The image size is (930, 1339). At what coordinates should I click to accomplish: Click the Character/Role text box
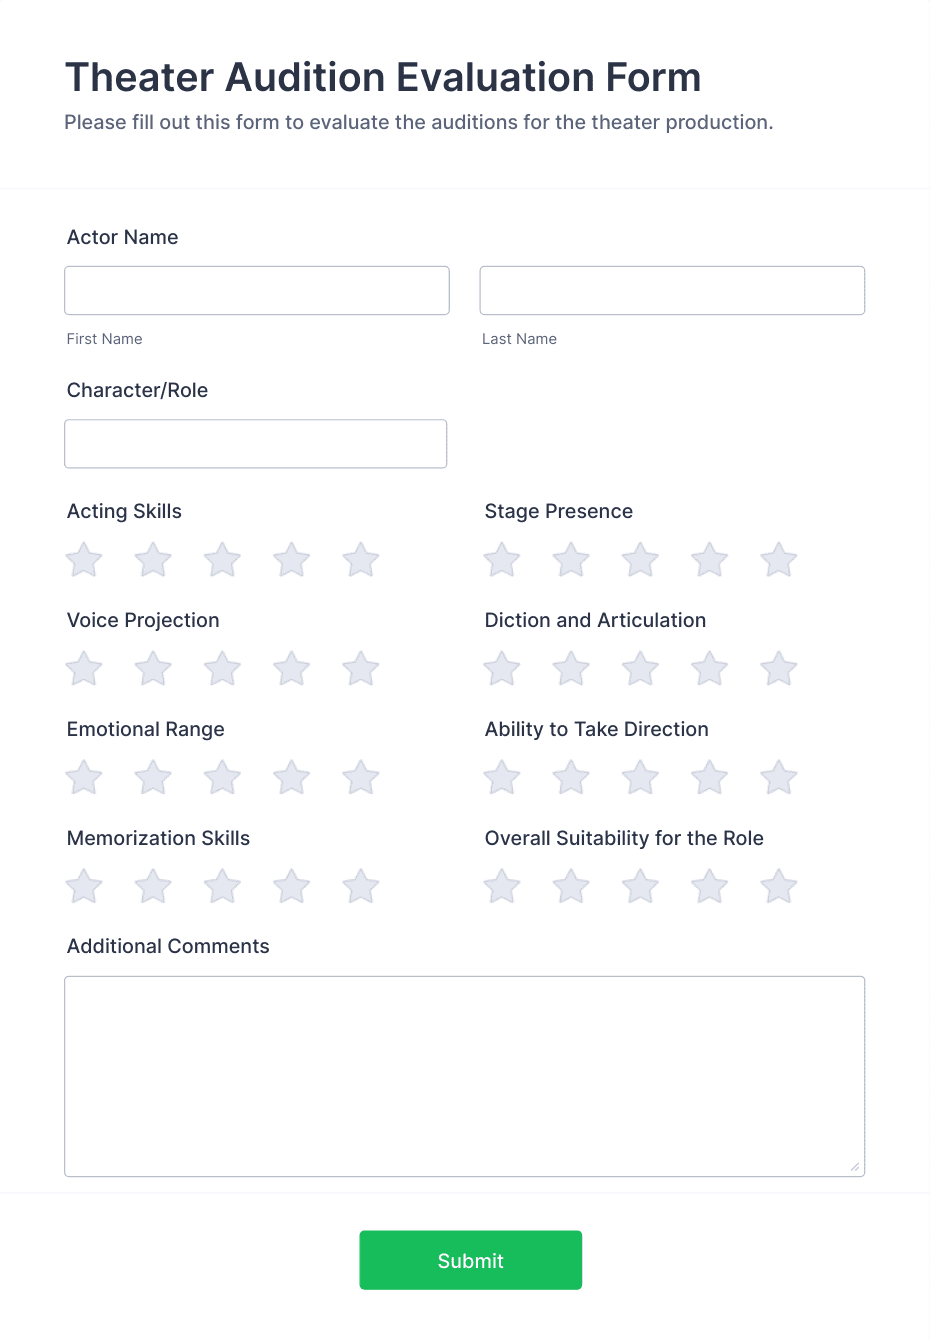click(255, 443)
